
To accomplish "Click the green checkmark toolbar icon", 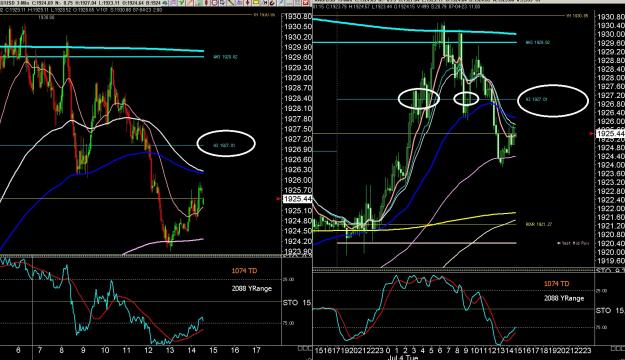I will [x=181, y=2].
